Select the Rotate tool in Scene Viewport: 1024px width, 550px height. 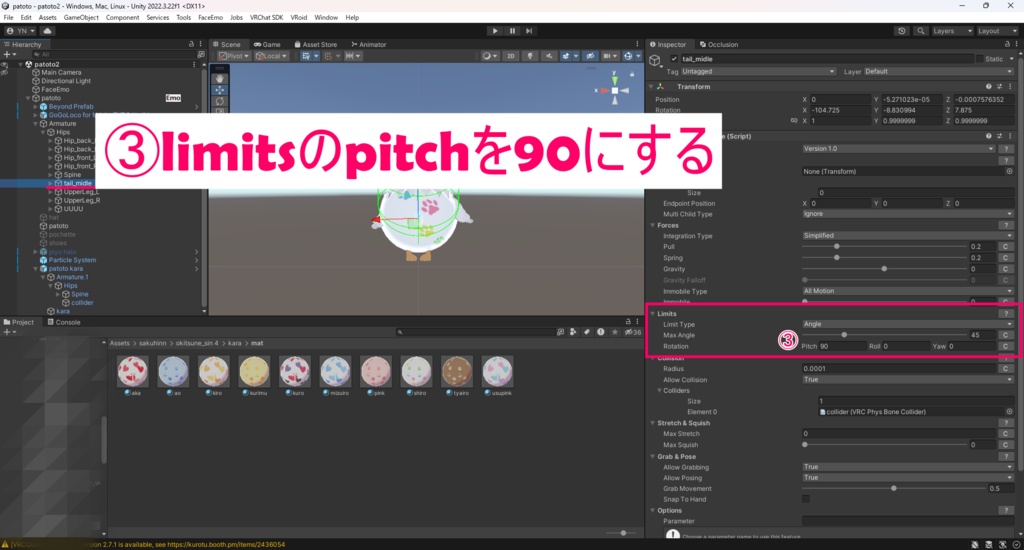point(219,102)
